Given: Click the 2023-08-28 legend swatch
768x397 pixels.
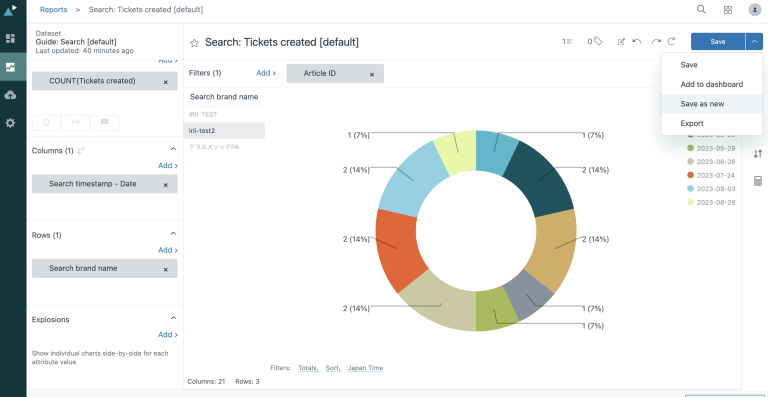Looking at the screenshot, I should pos(691,202).
